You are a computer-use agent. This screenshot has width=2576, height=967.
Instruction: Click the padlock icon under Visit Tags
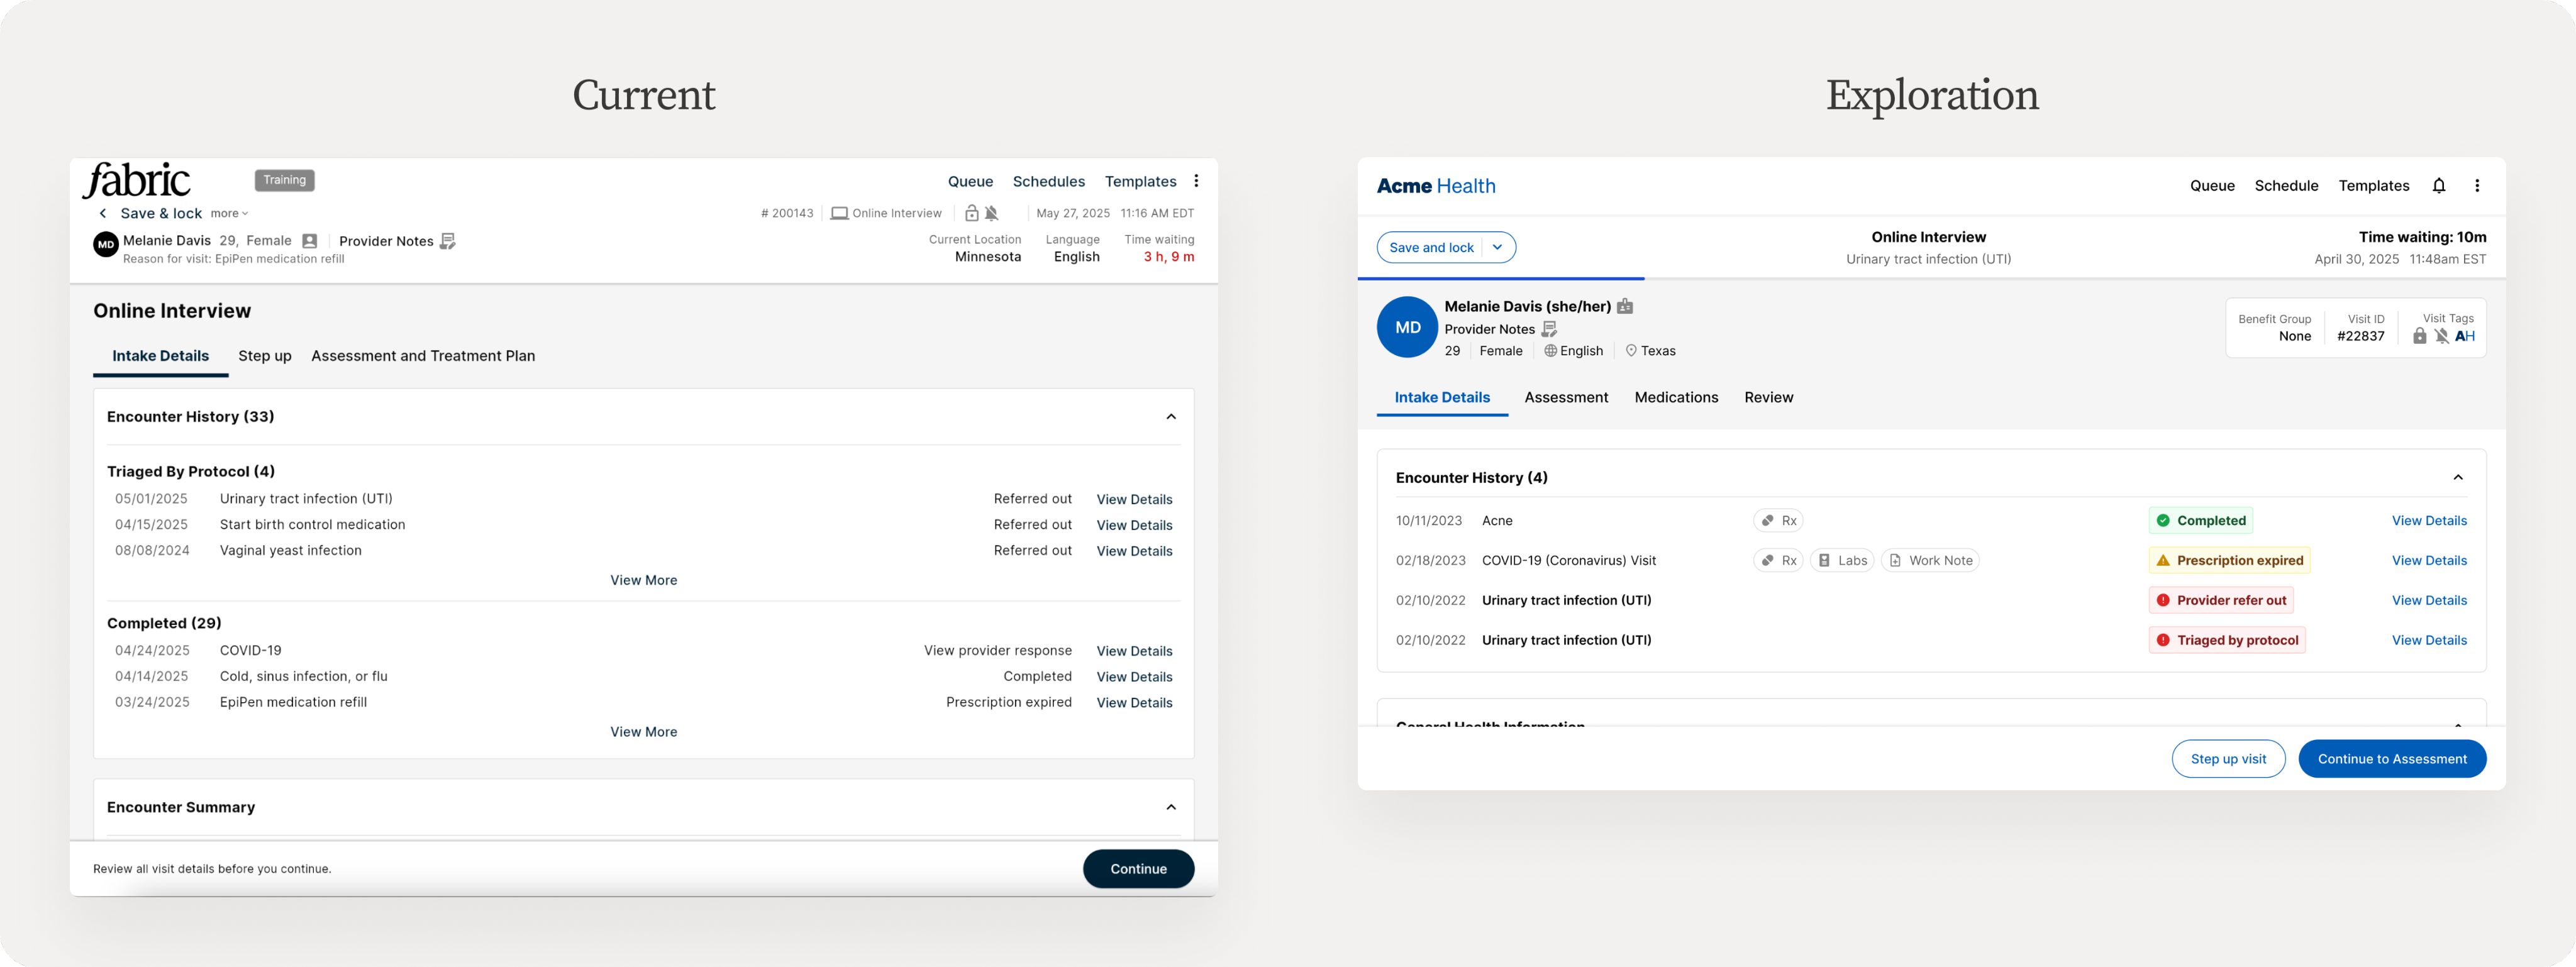tap(2419, 336)
